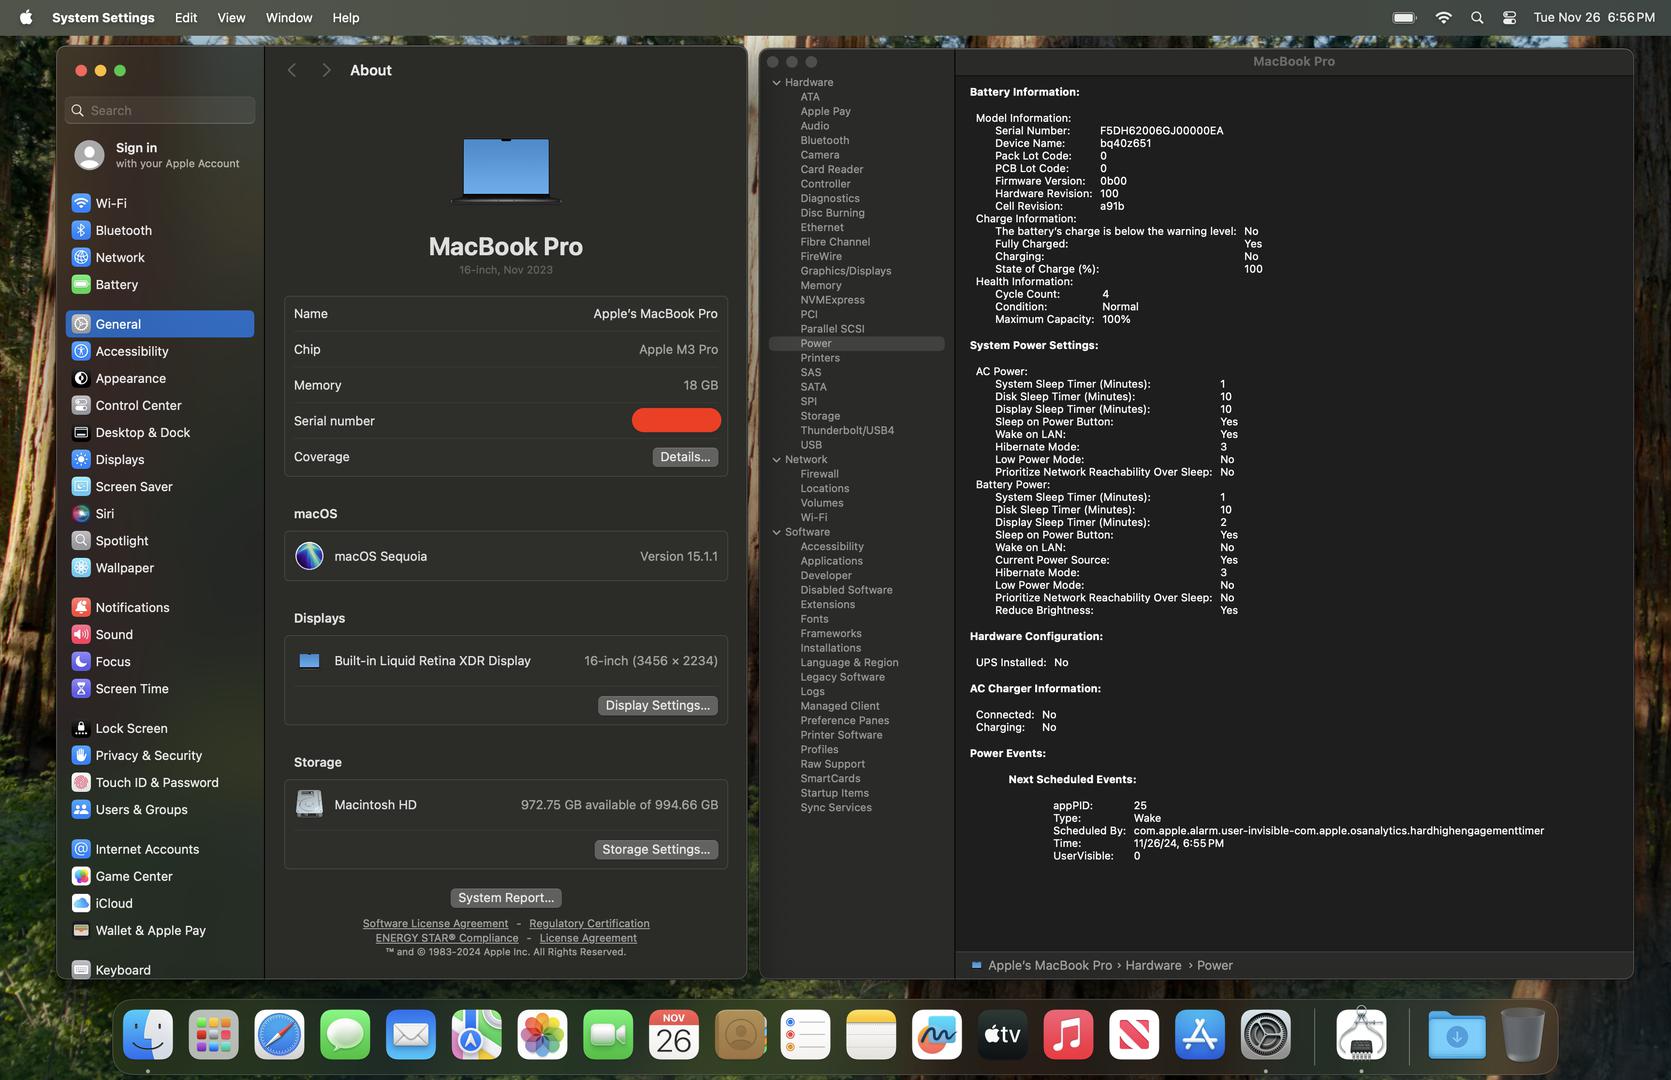Collapse the Hardware tree section
The width and height of the screenshot is (1671, 1080).
pos(777,83)
